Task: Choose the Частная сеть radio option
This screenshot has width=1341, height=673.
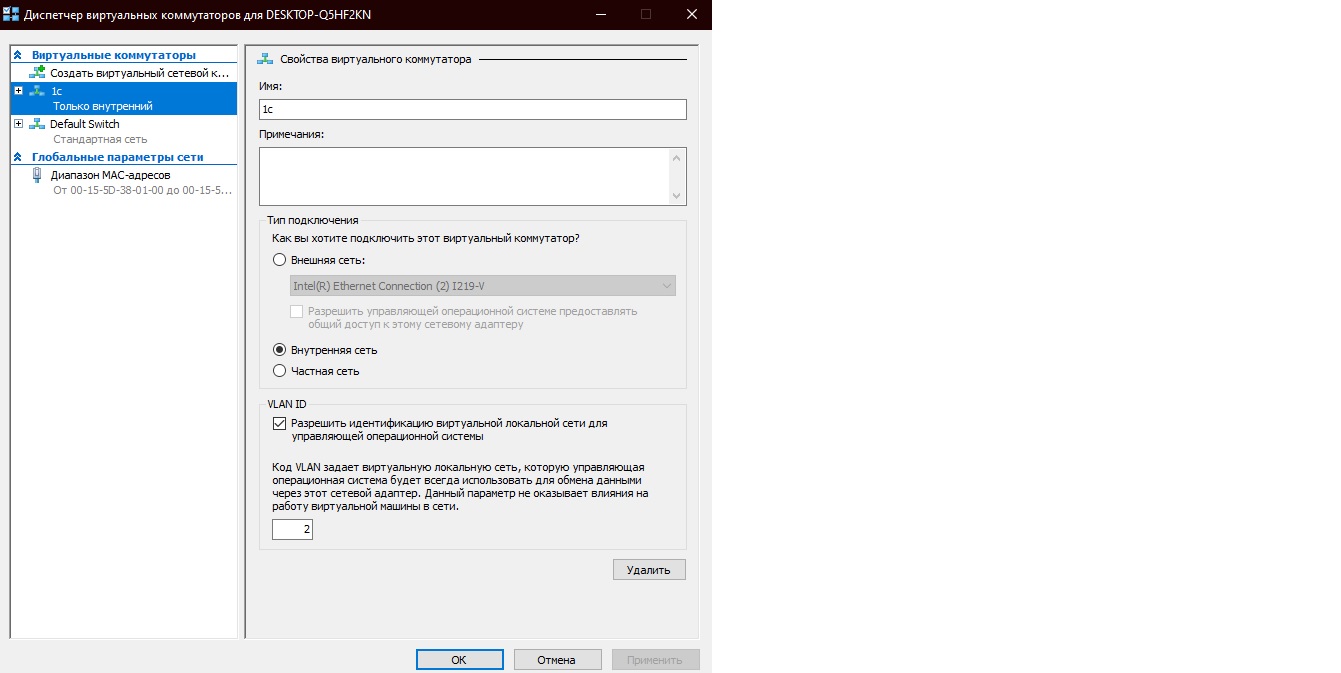Action: (280, 371)
